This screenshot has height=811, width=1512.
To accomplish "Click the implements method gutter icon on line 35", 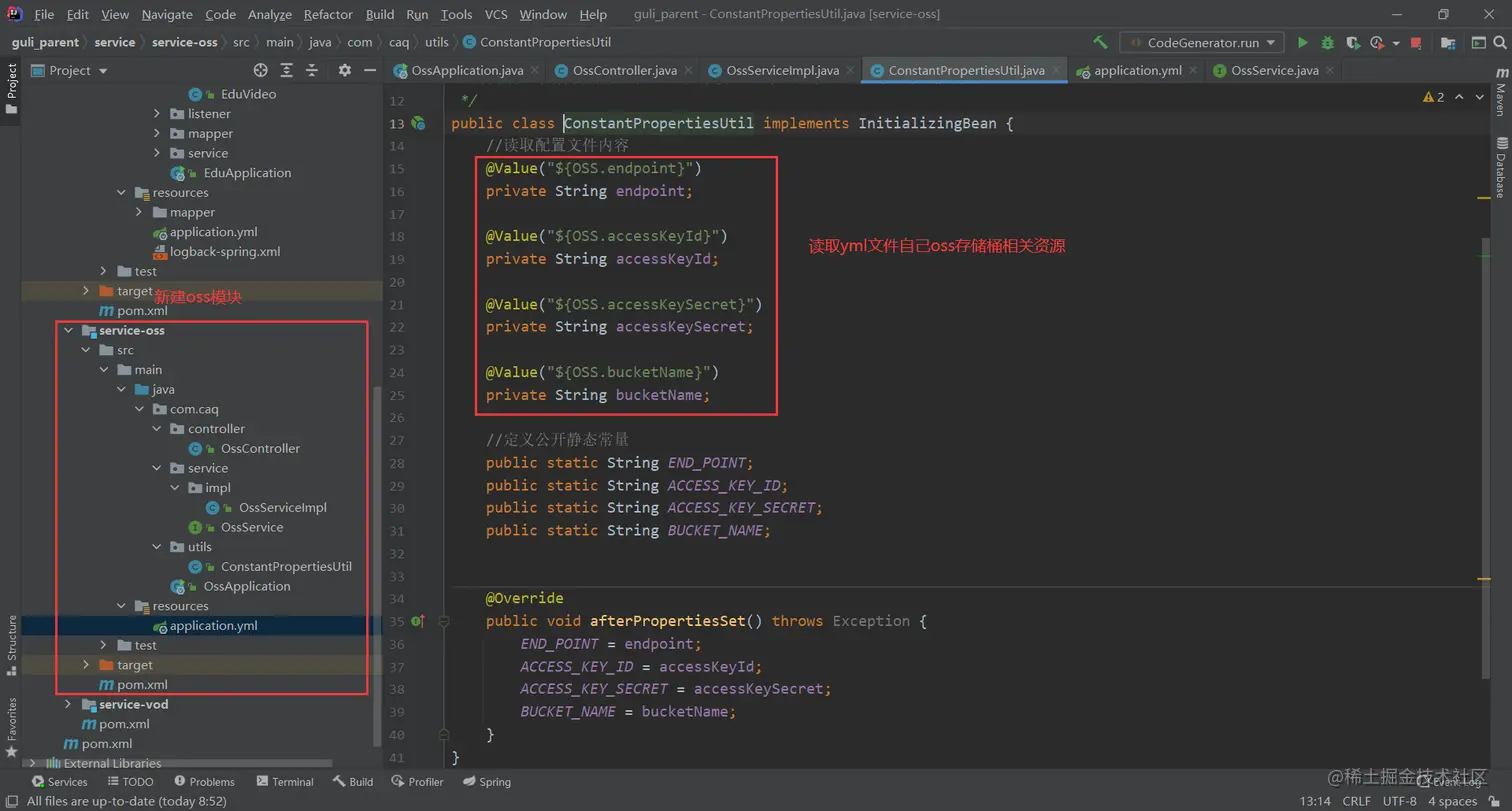I will pyautogui.click(x=419, y=621).
